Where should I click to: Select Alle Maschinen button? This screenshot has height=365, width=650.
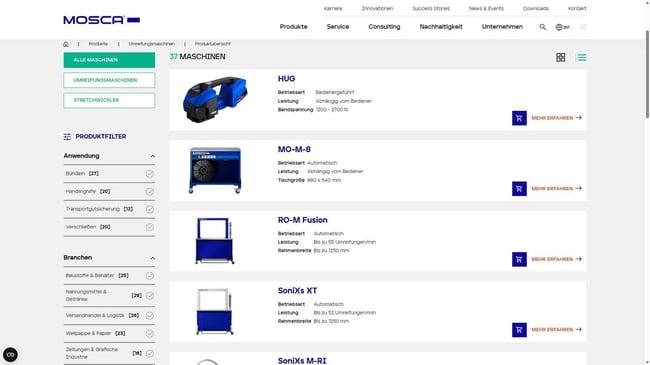click(109, 60)
